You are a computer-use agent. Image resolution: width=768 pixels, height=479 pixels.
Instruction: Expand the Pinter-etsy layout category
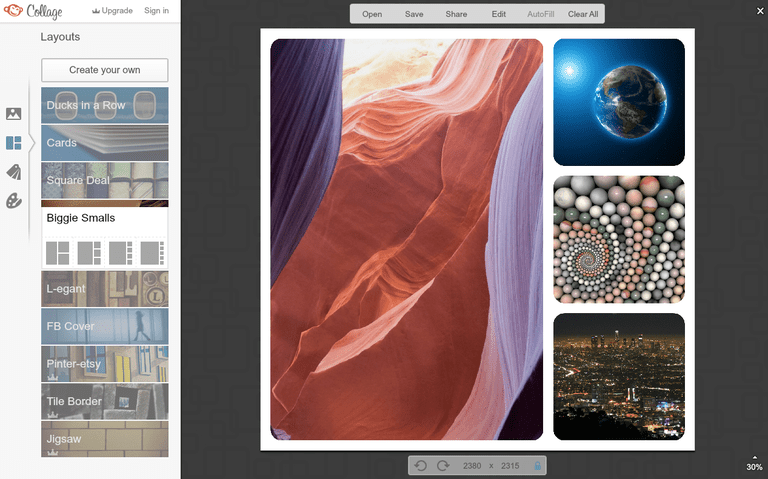point(105,364)
